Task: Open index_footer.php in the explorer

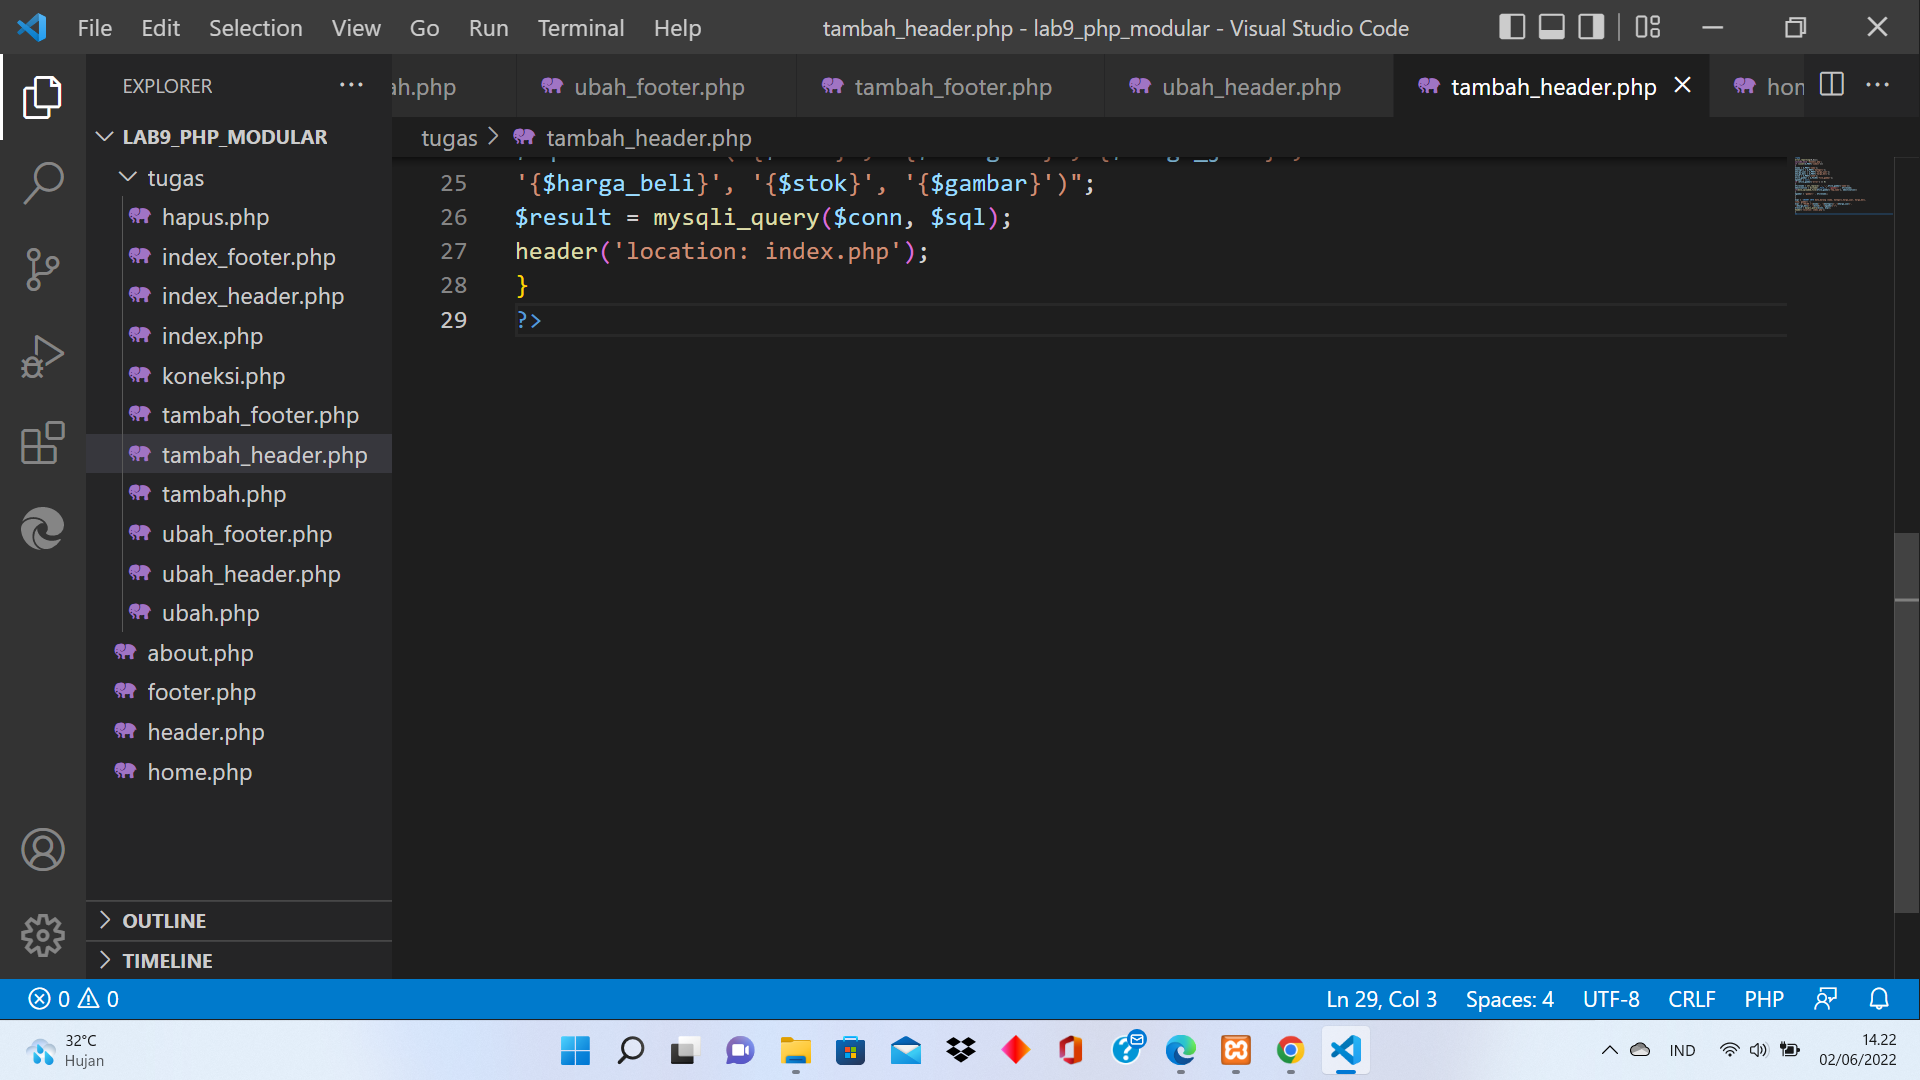Action: (239, 257)
